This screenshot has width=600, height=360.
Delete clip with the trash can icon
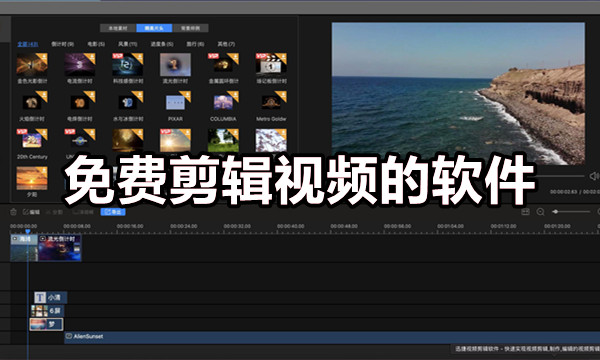pos(13,212)
